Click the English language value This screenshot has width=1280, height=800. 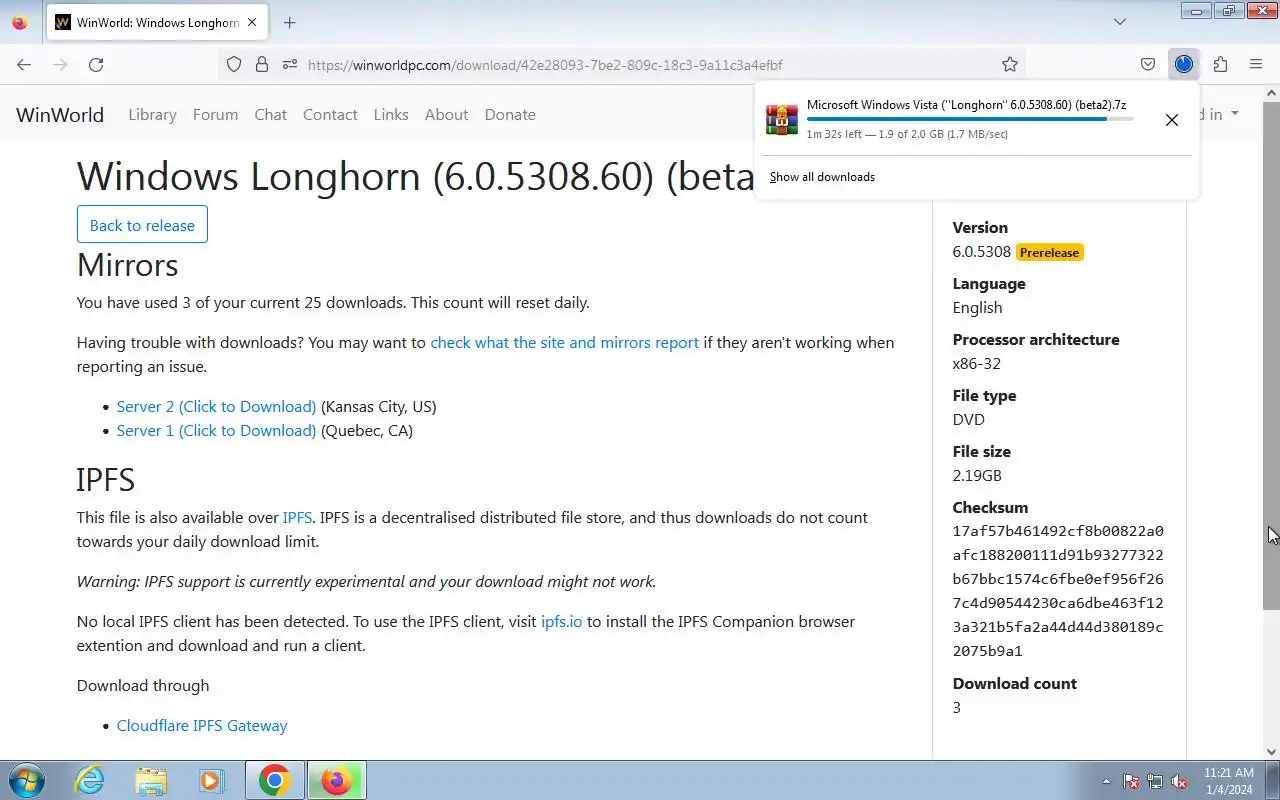tap(977, 308)
